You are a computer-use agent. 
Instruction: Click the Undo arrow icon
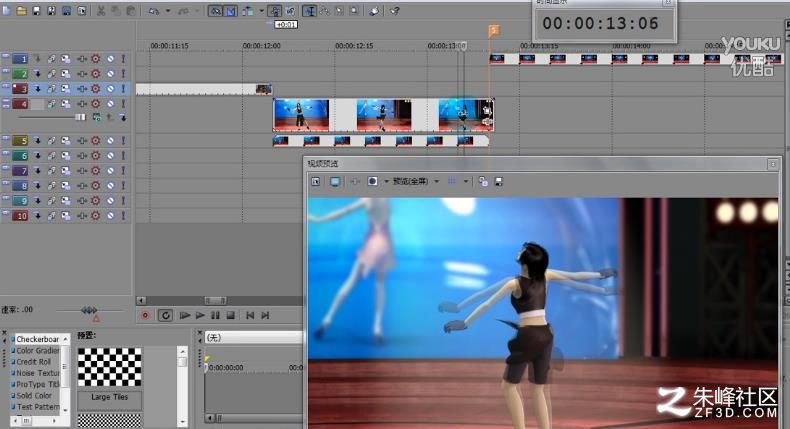pyautogui.click(x=154, y=11)
